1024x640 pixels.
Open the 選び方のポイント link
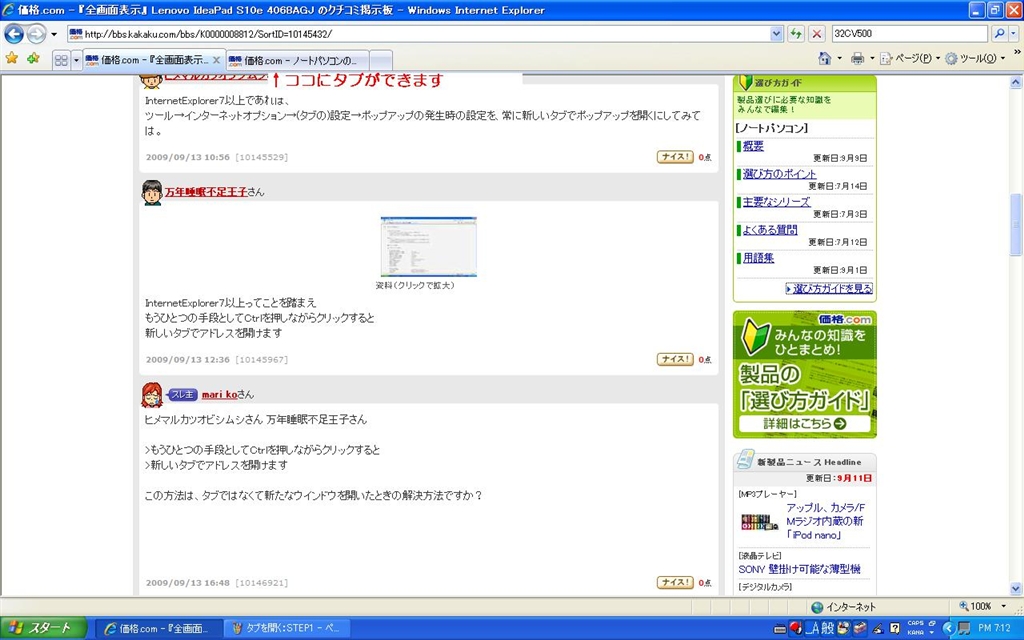point(779,174)
